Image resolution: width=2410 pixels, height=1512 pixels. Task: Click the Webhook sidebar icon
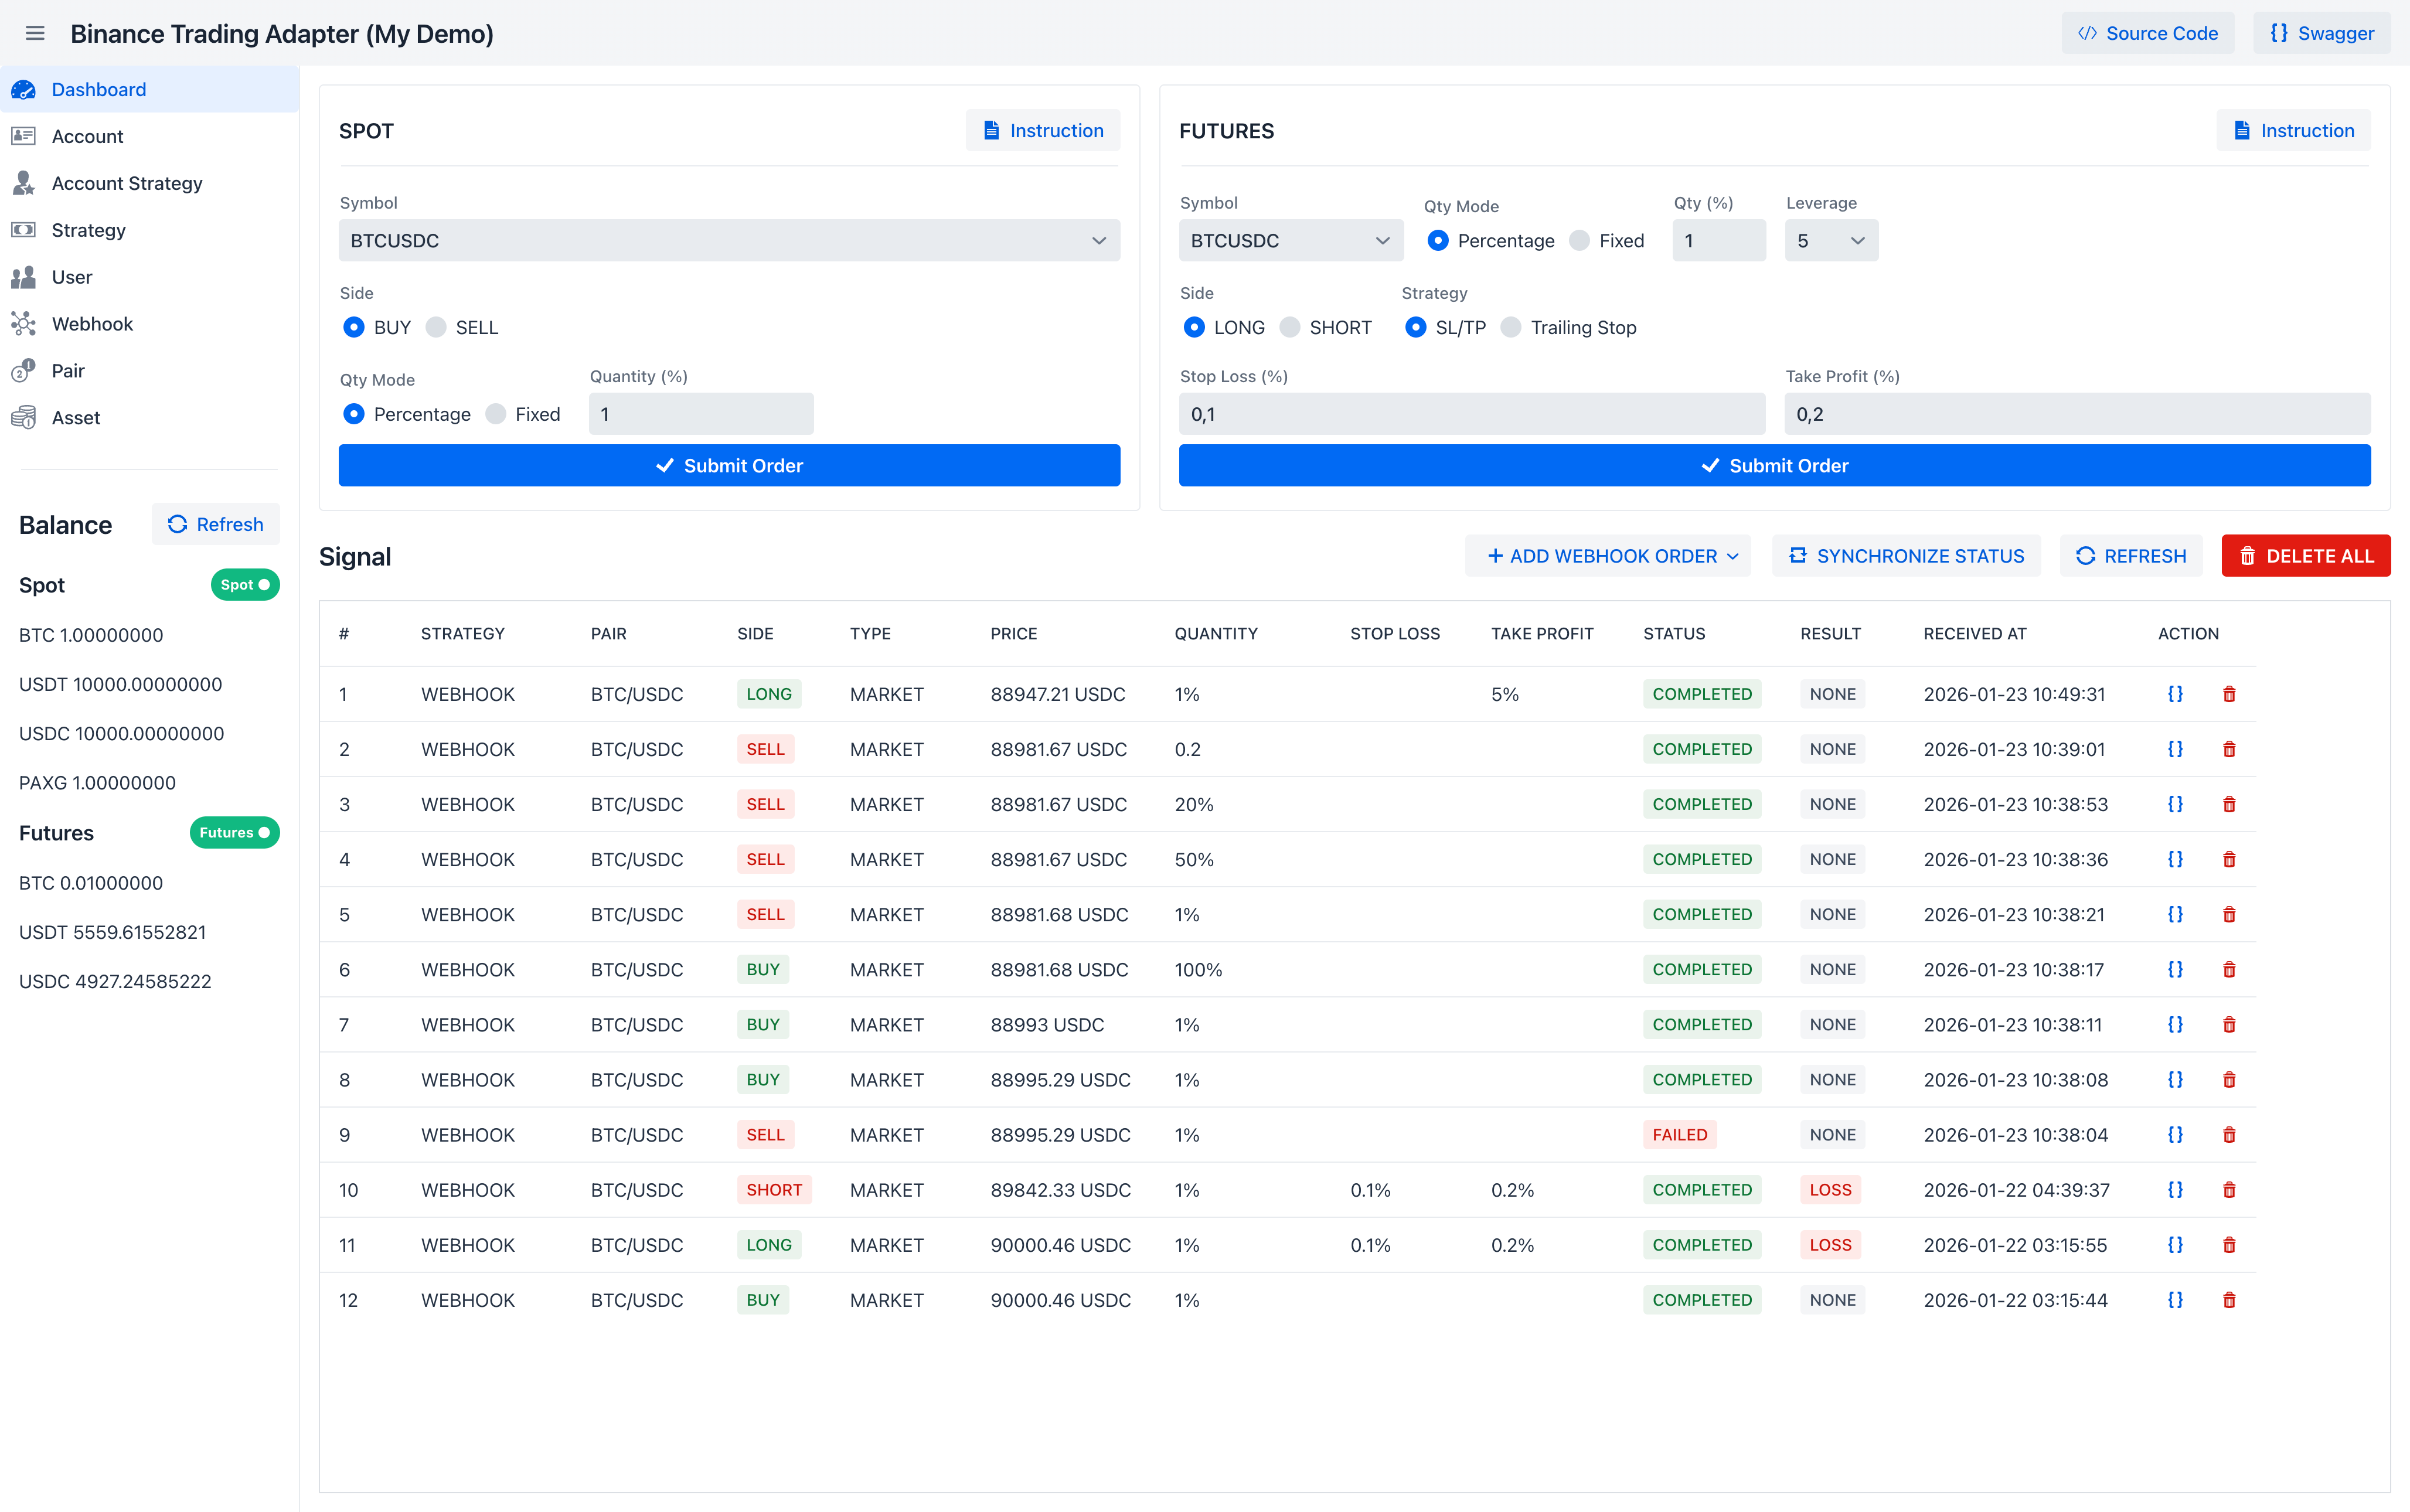click(24, 324)
